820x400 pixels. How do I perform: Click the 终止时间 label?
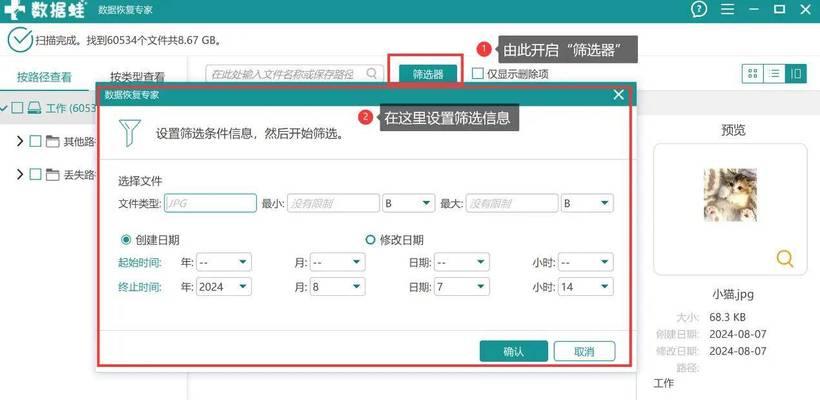[x=140, y=287]
